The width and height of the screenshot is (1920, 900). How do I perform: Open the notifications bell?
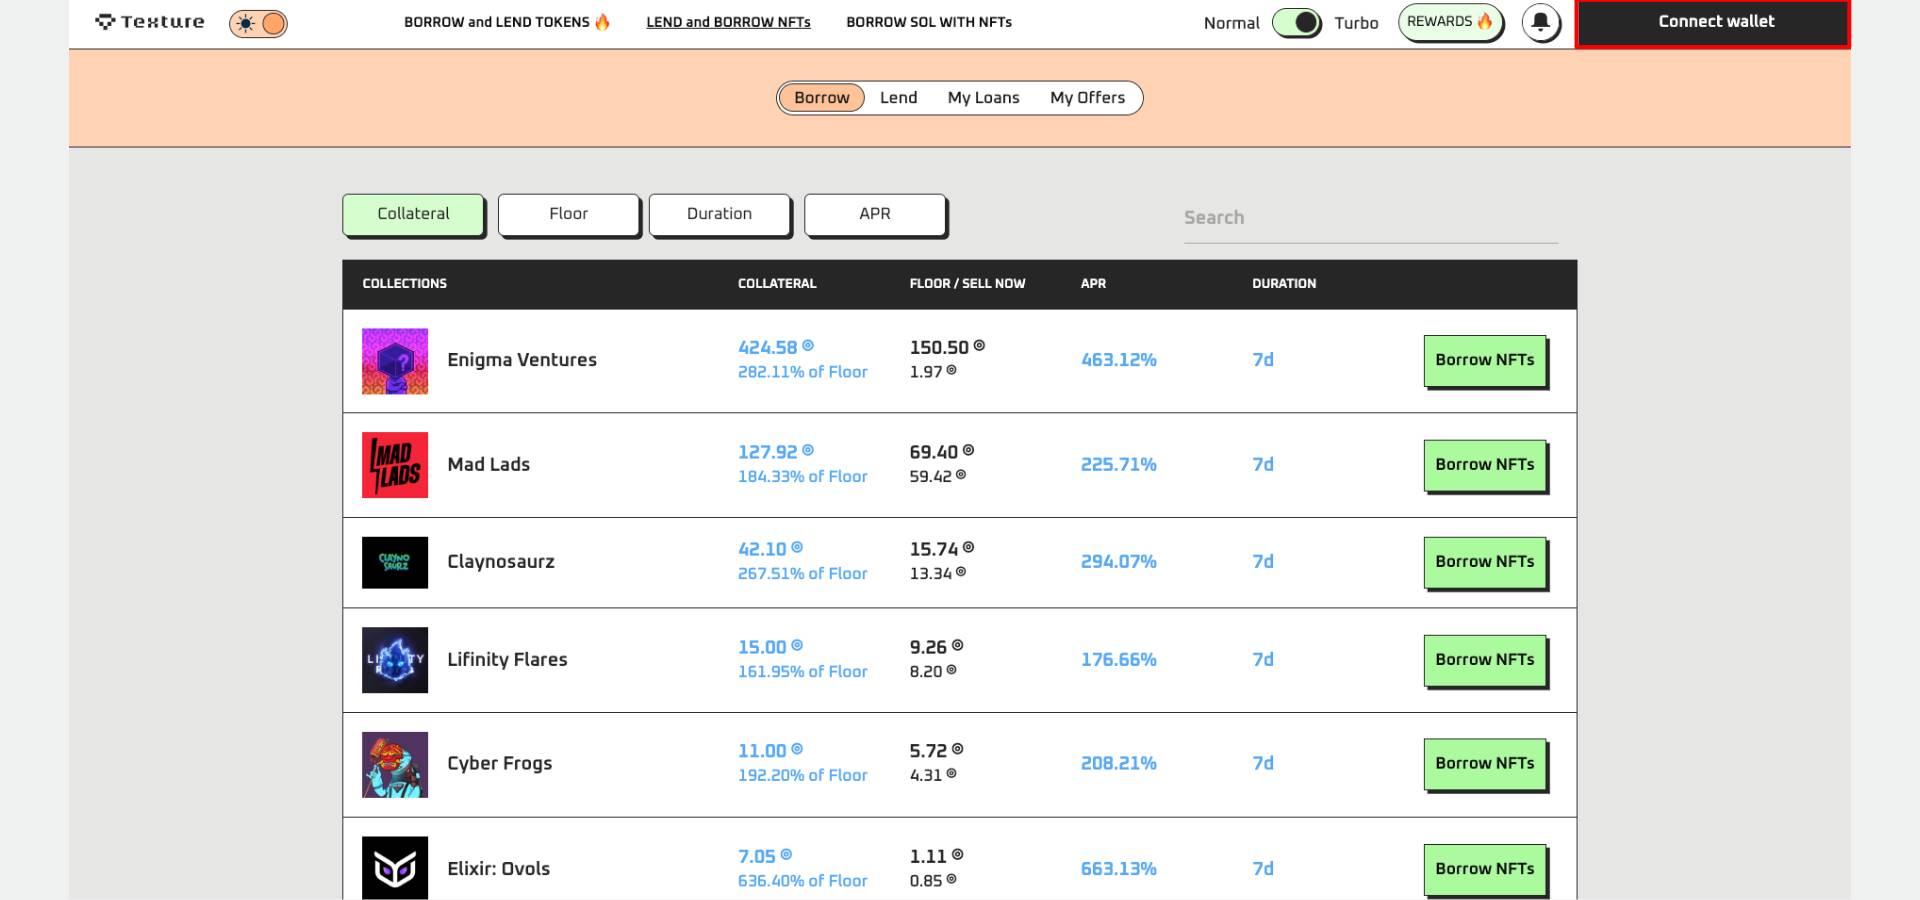(x=1541, y=22)
